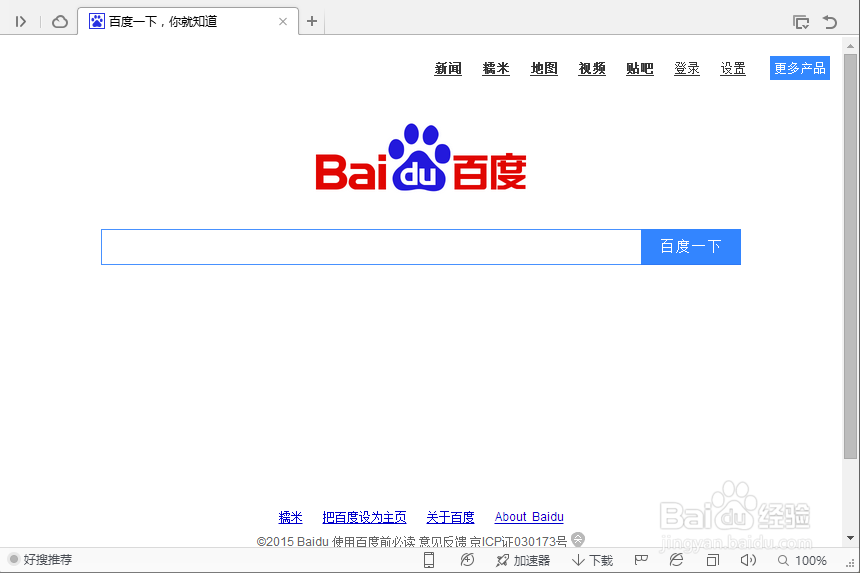Click the 百度一下 search button
The image size is (860, 573).
click(691, 247)
